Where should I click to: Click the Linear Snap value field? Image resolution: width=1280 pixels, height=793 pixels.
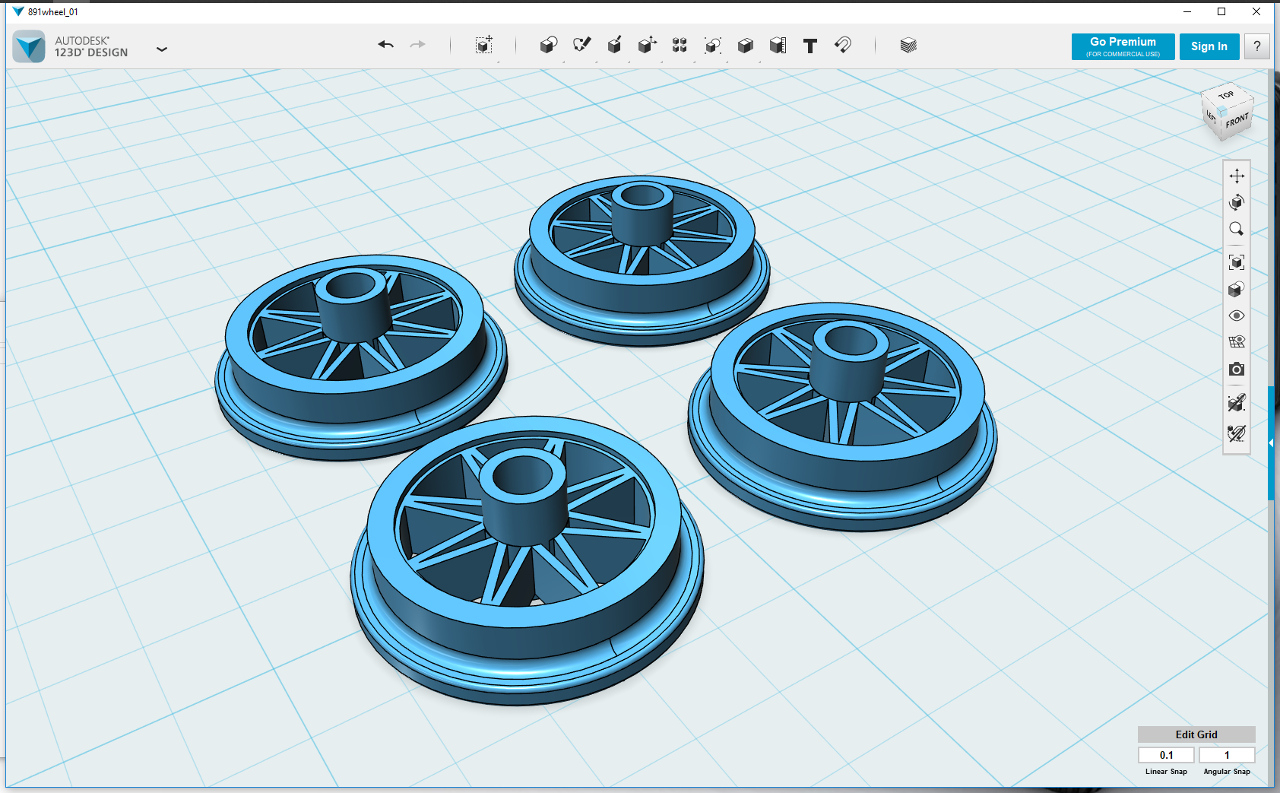pyautogui.click(x=1166, y=755)
